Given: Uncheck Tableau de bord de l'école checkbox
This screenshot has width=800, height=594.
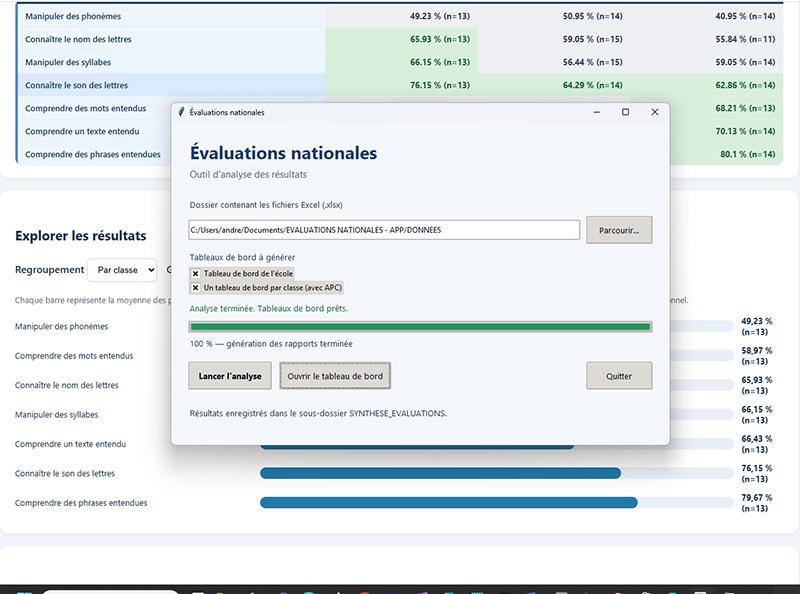Looking at the screenshot, I should click(x=195, y=274).
